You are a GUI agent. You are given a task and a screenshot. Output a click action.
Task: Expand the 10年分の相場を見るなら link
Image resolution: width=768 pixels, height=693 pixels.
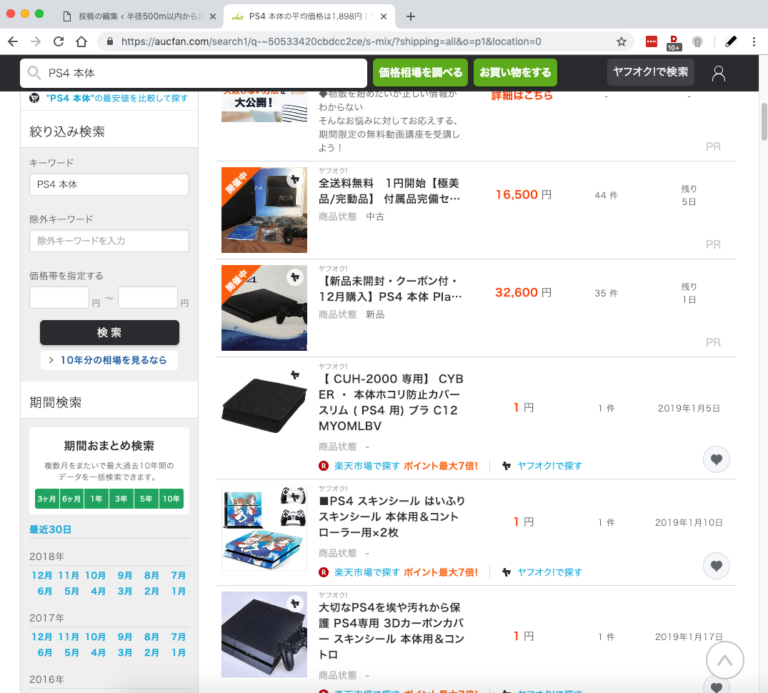coord(109,360)
